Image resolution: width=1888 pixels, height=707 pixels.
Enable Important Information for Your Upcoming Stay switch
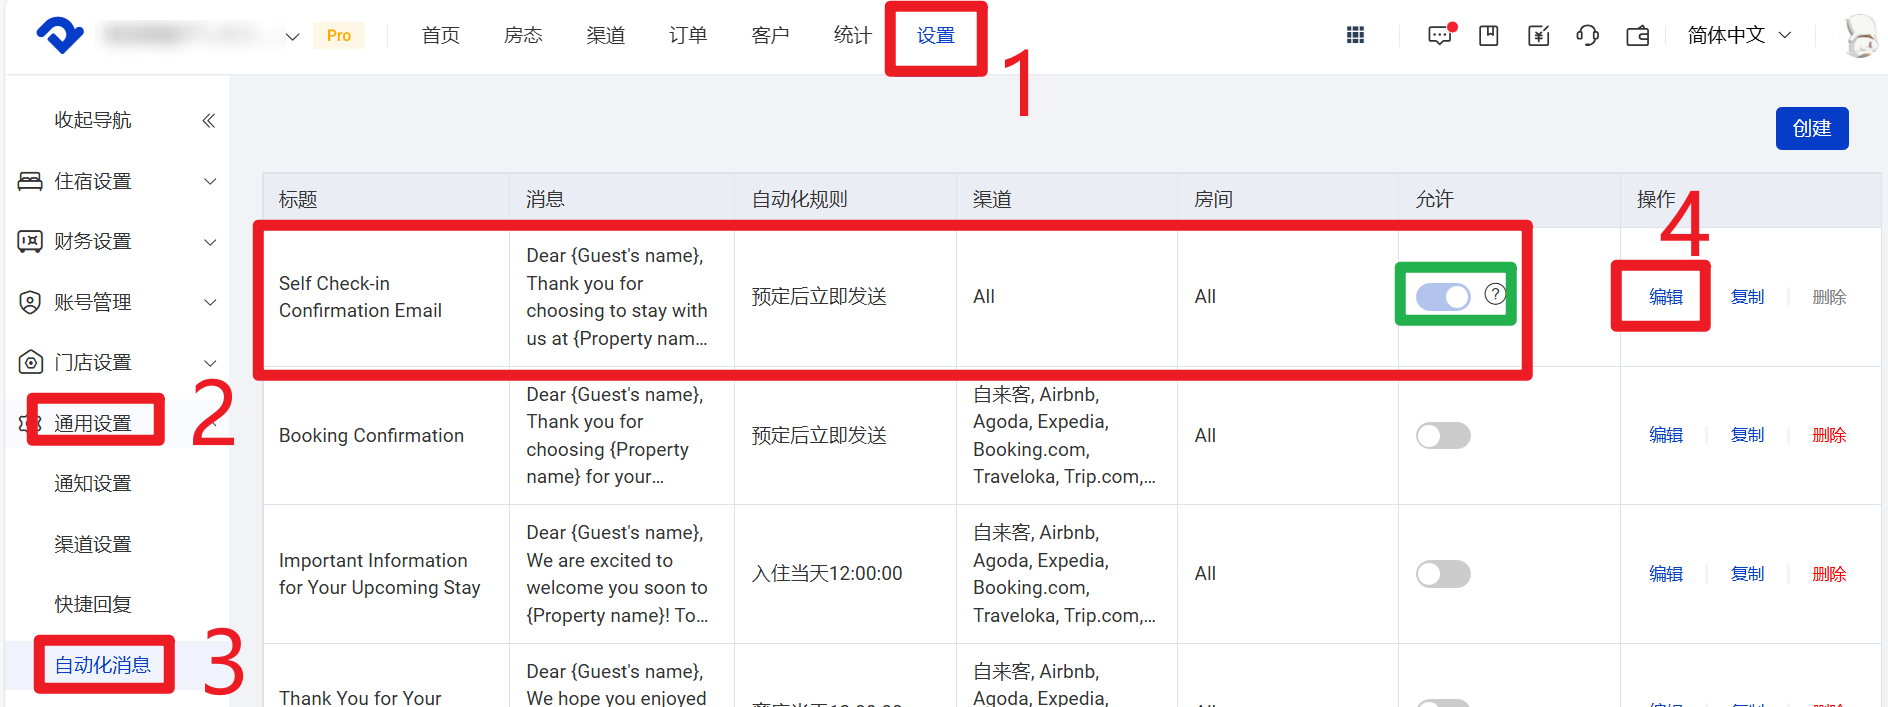pos(1443,574)
